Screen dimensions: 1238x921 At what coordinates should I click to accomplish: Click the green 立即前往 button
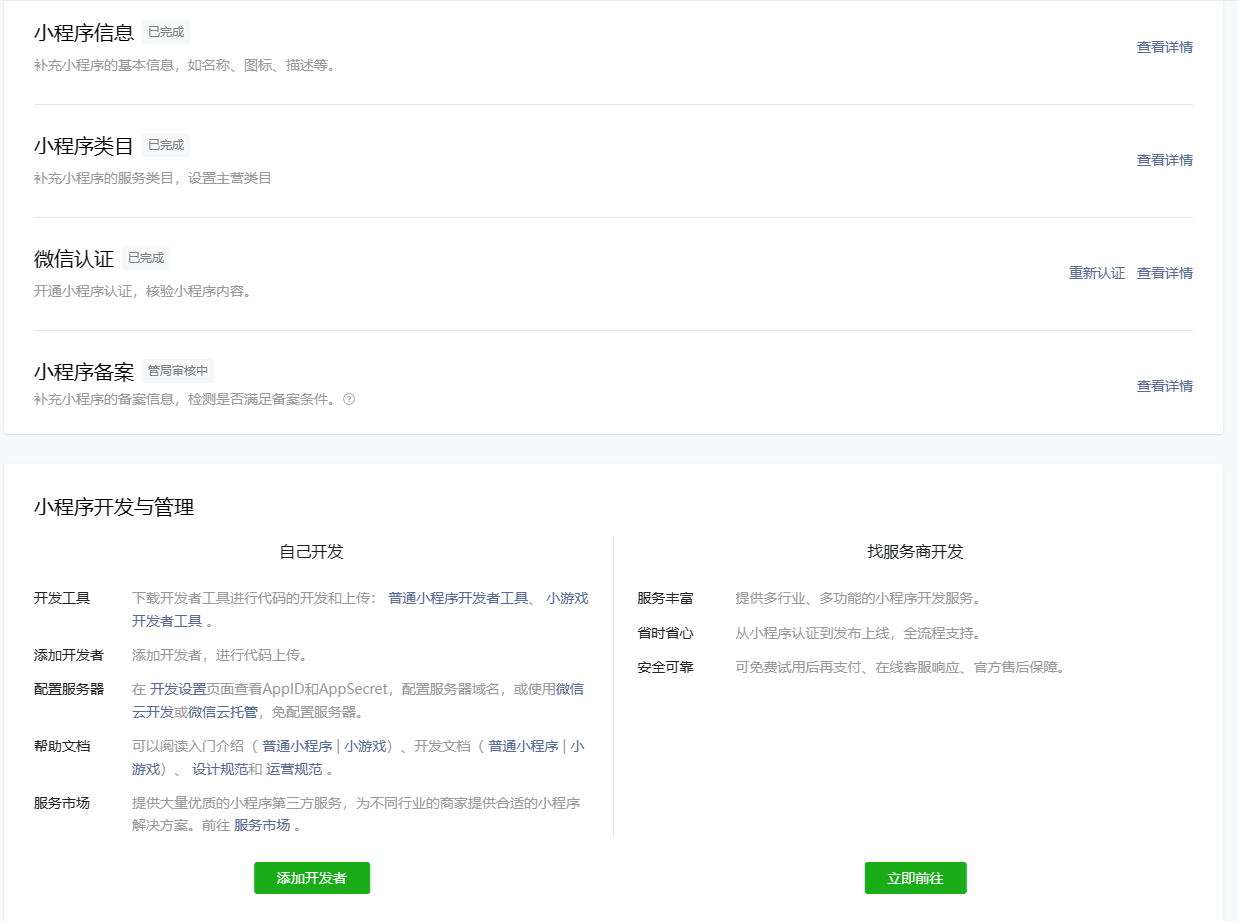916,878
